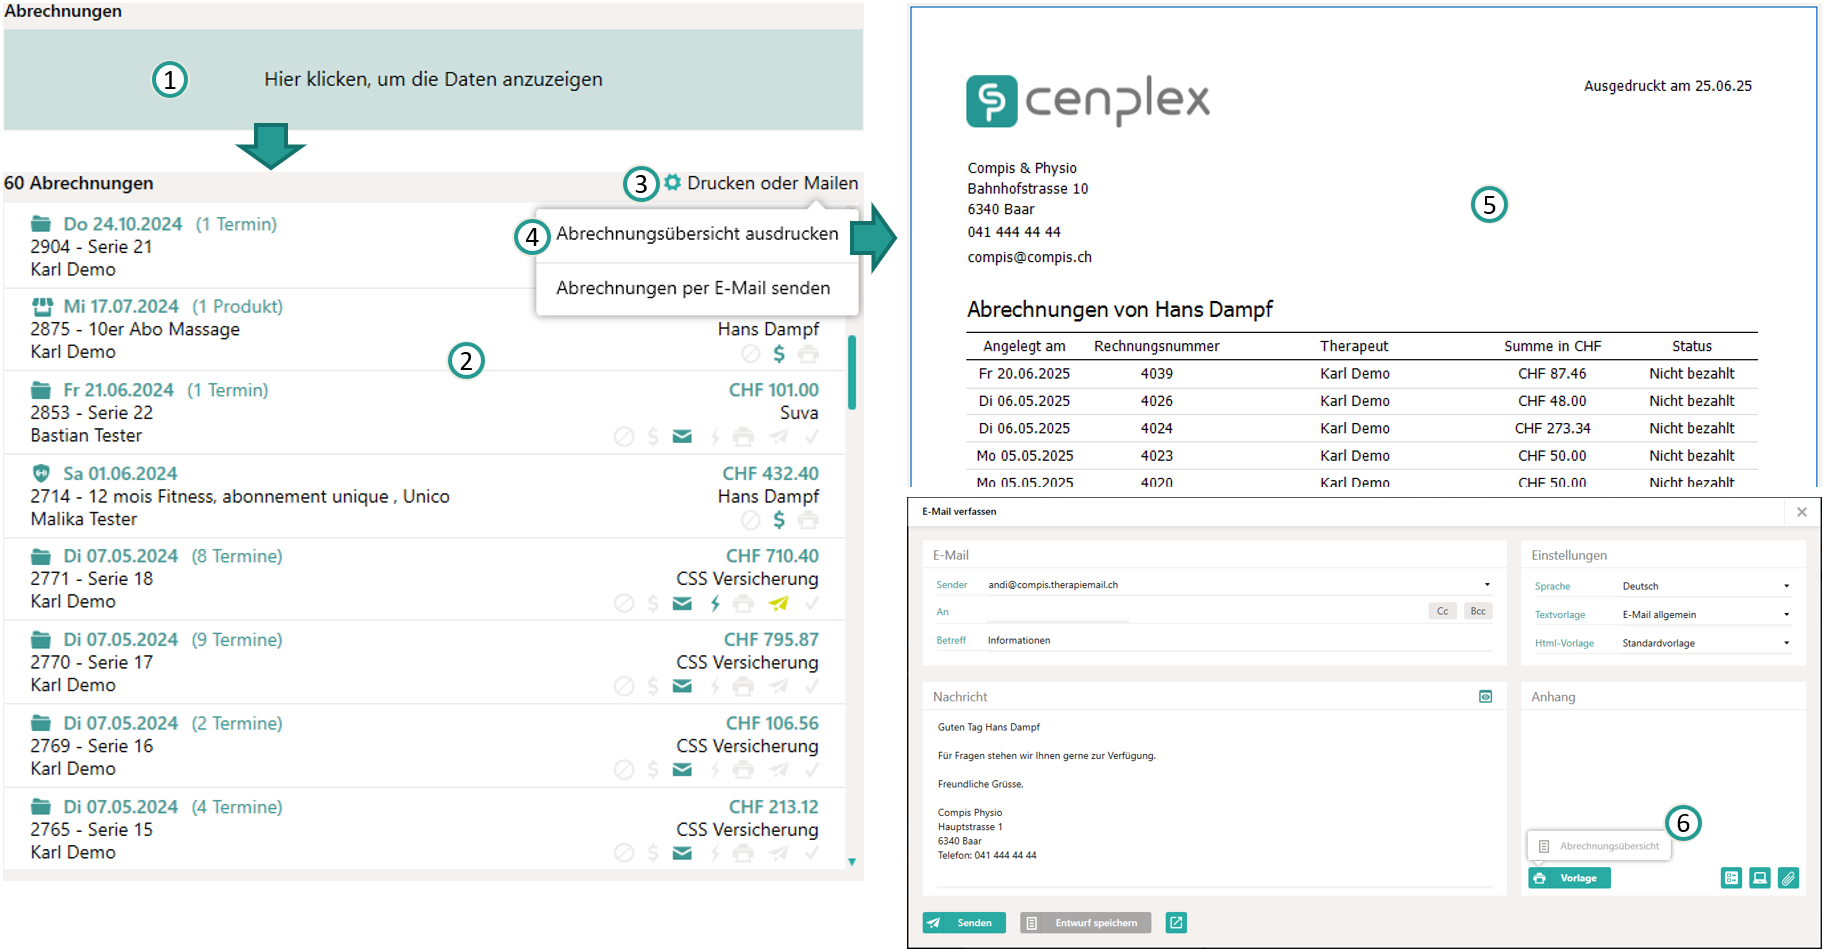Click the Betreff subject input field
The image size is (1824, 951).
pos(1238,640)
